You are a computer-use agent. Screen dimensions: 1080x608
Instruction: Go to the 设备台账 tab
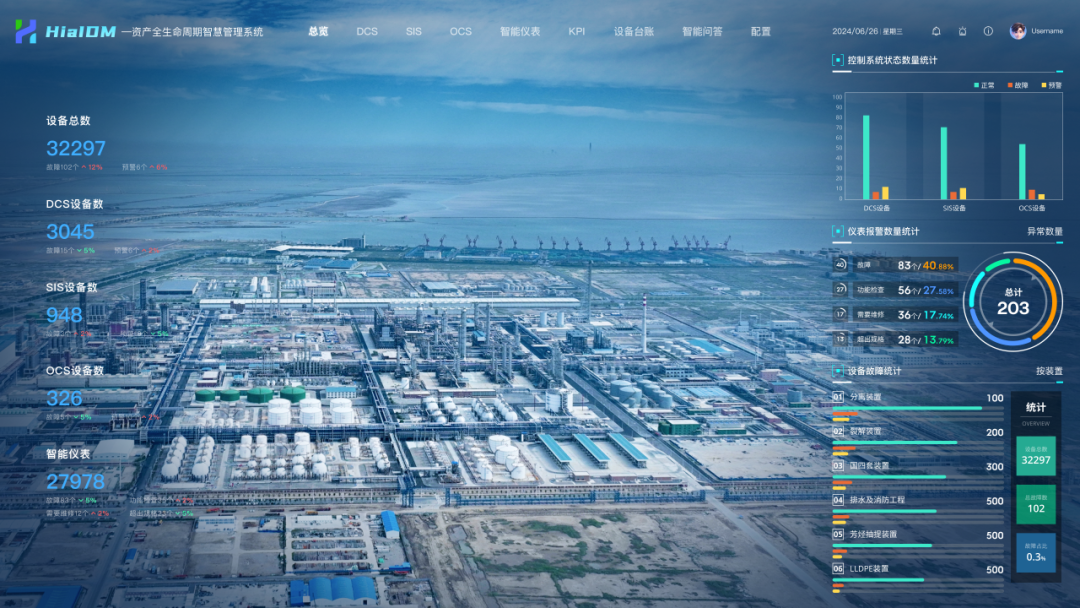tap(632, 31)
